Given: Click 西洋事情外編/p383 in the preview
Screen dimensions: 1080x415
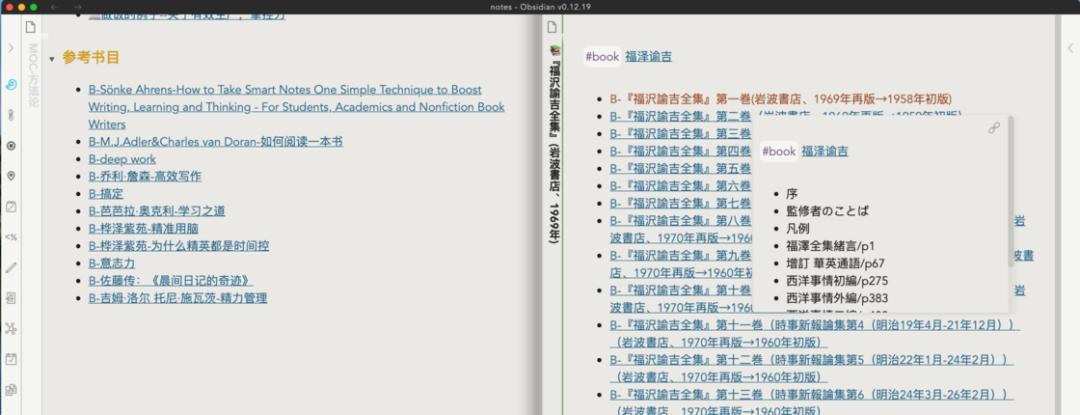Looking at the screenshot, I should [837, 298].
